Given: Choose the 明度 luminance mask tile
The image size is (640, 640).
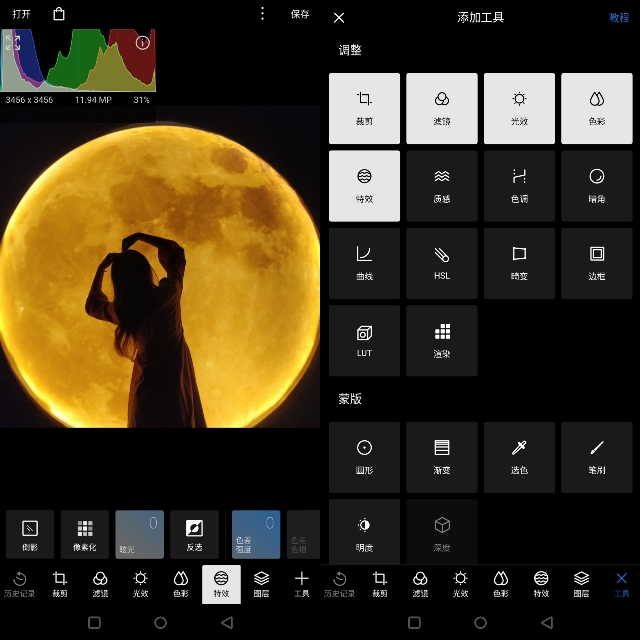Looking at the screenshot, I should (x=364, y=532).
